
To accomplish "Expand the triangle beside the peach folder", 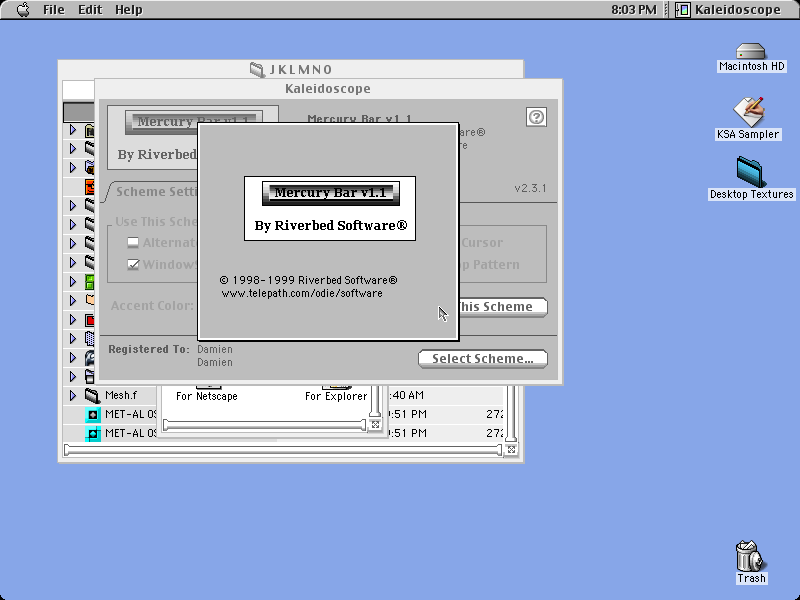I will pyautogui.click(x=73, y=300).
